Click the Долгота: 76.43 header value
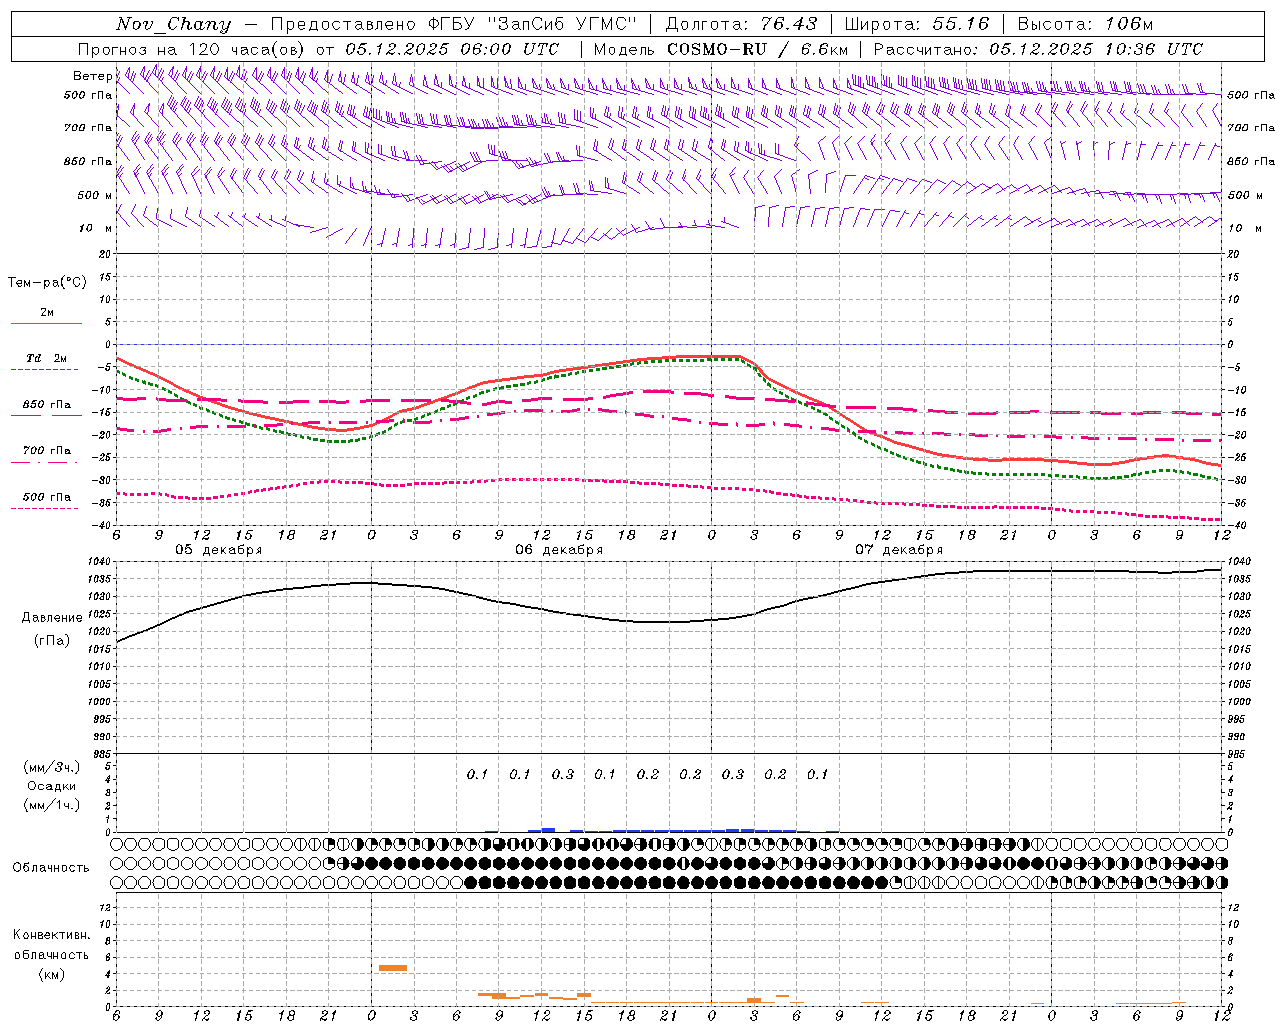 pyautogui.click(x=741, y=24)
